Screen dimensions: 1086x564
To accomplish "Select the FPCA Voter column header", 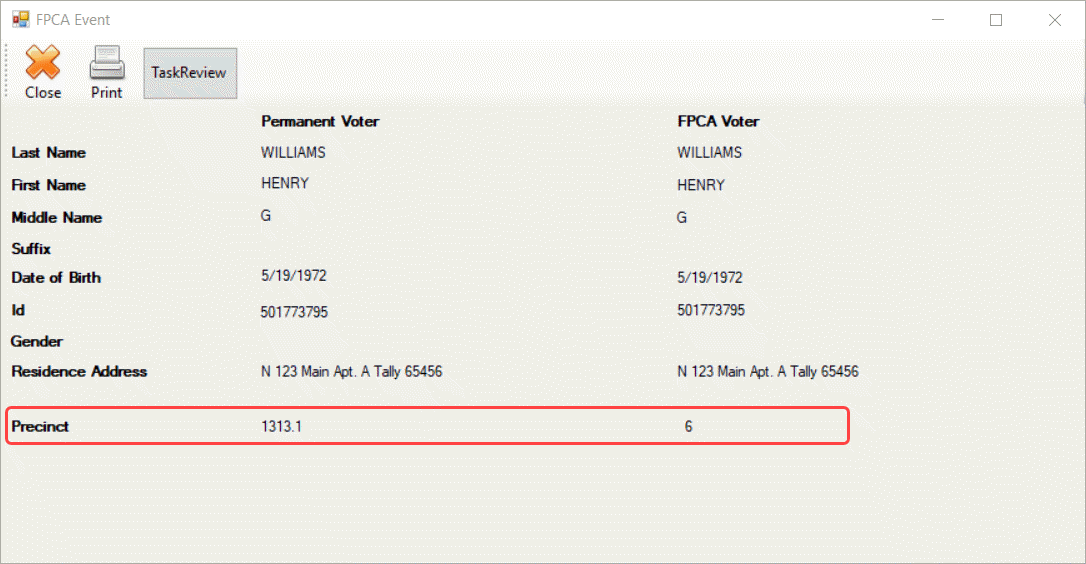I will click(718, 121).
